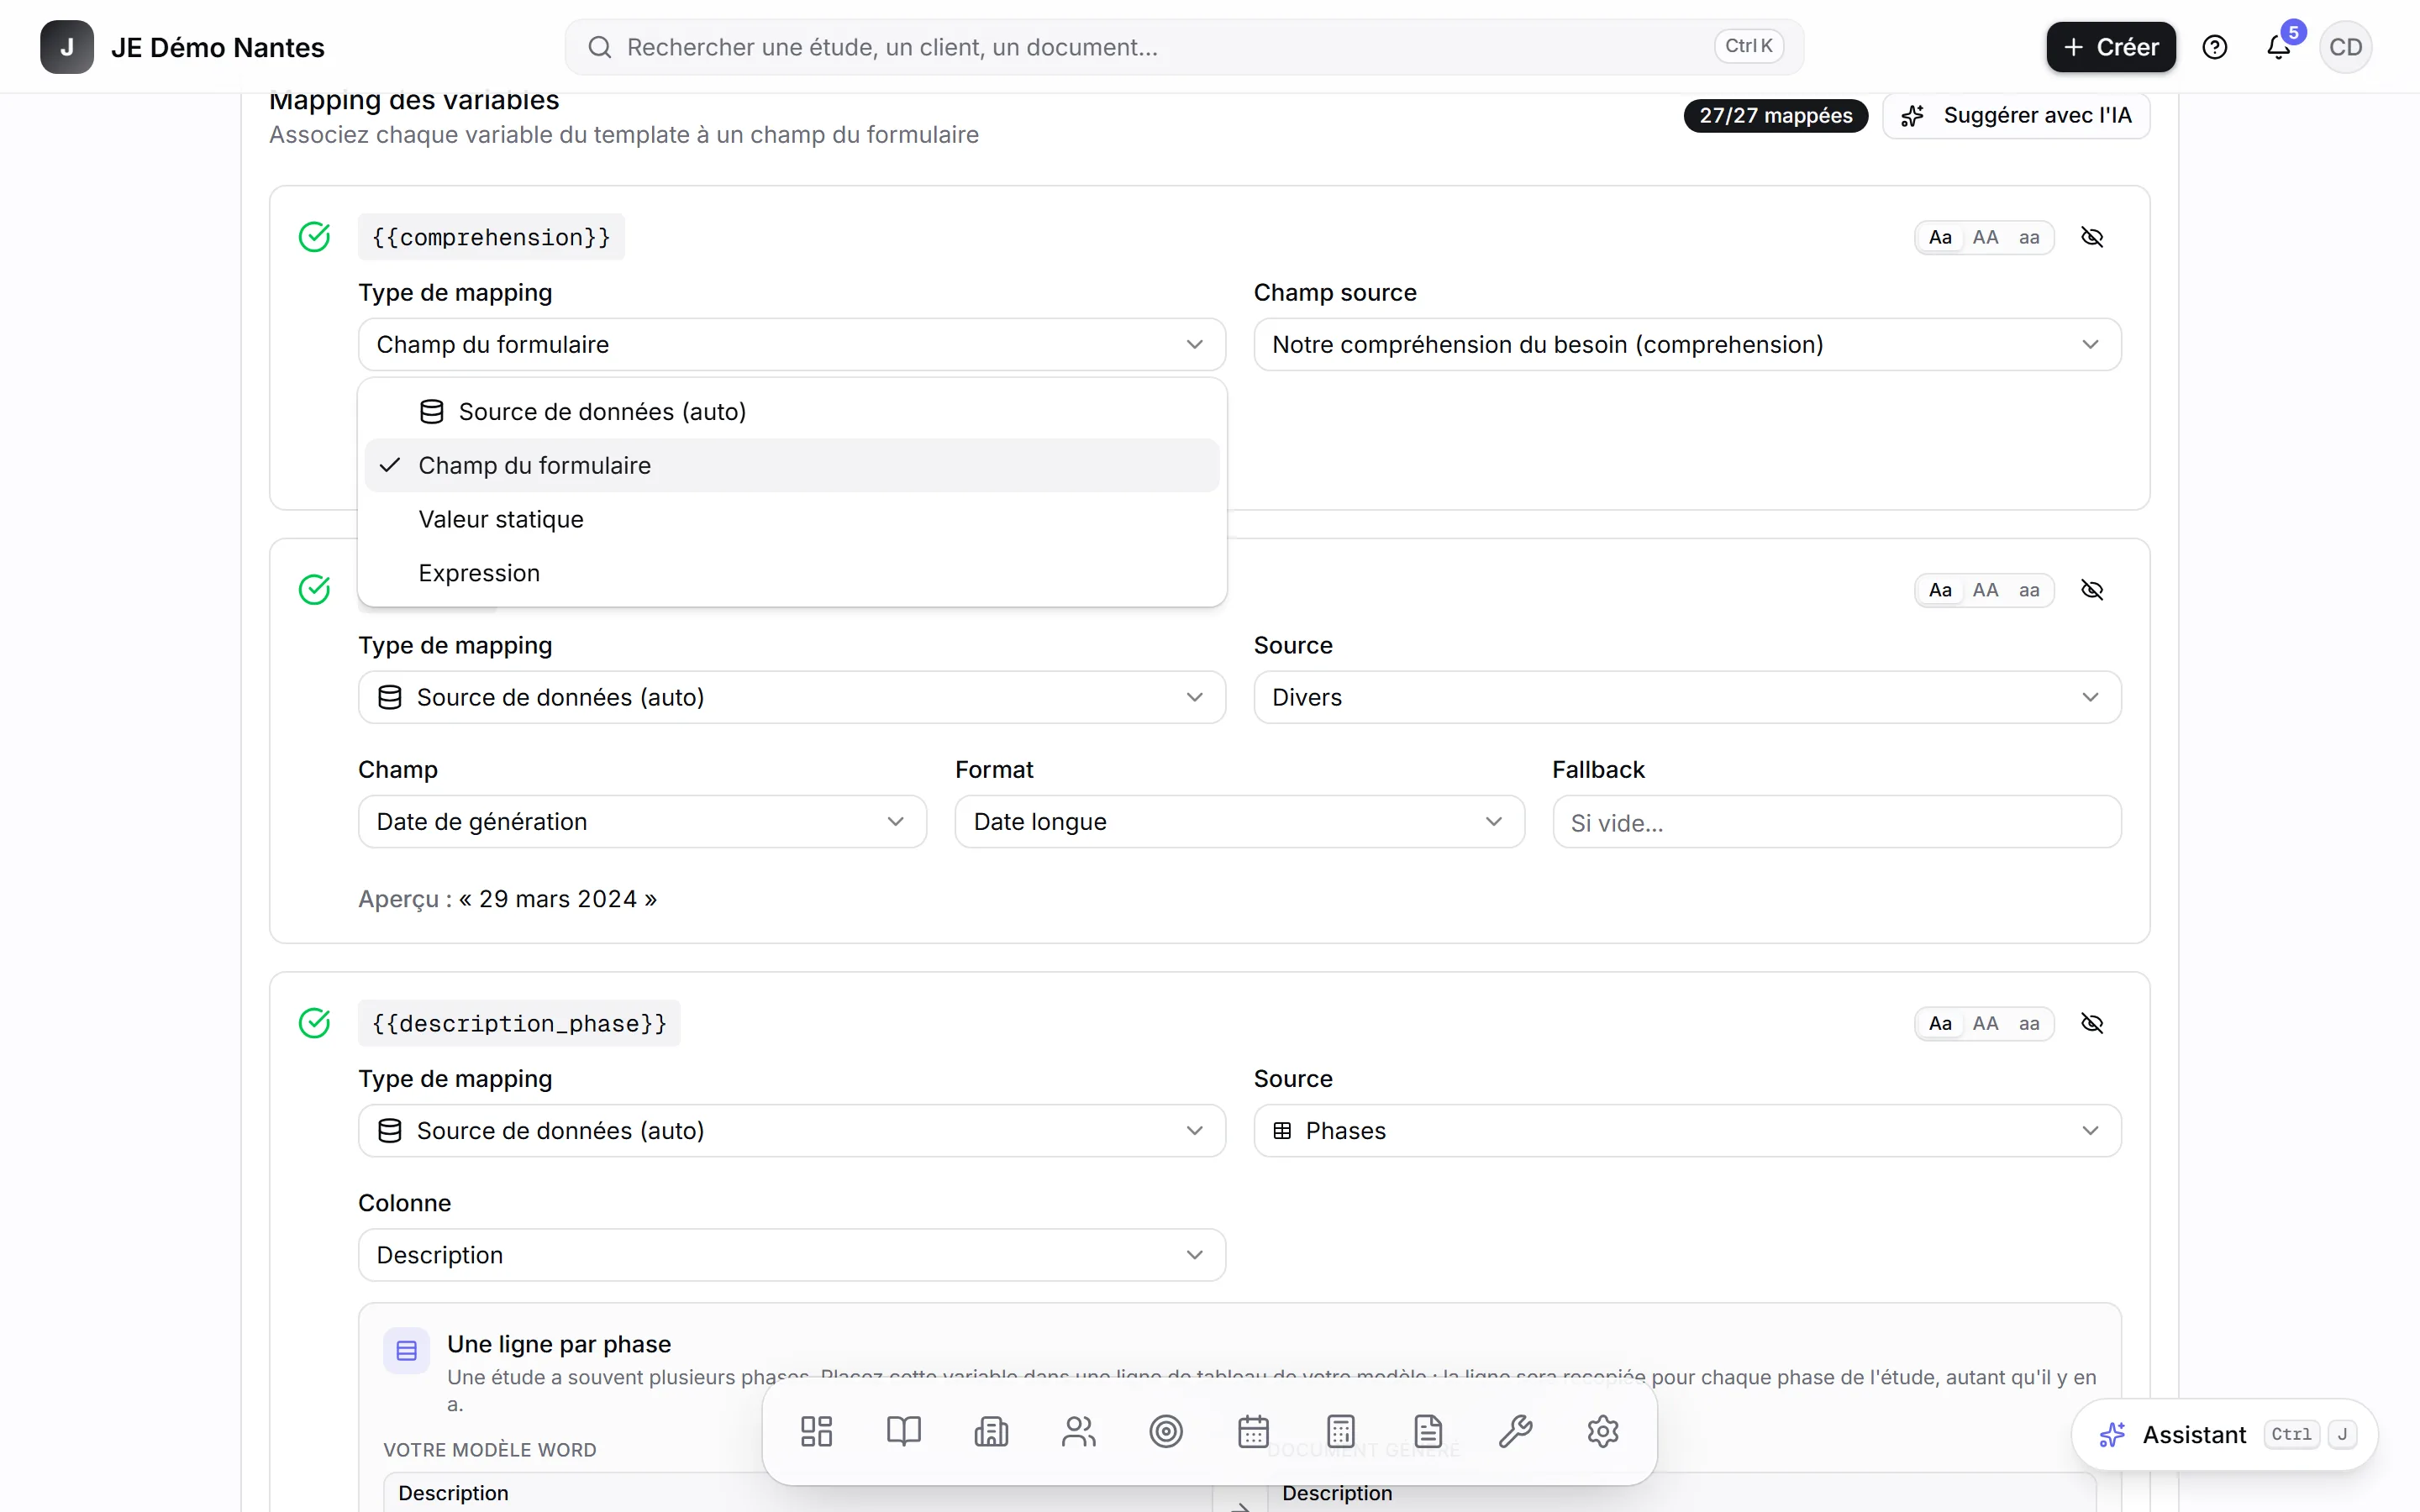The image size is (2420, 1512).
Task: Set uppercase AA case for {{description_phase}}
Action: click(1986, 1023)
